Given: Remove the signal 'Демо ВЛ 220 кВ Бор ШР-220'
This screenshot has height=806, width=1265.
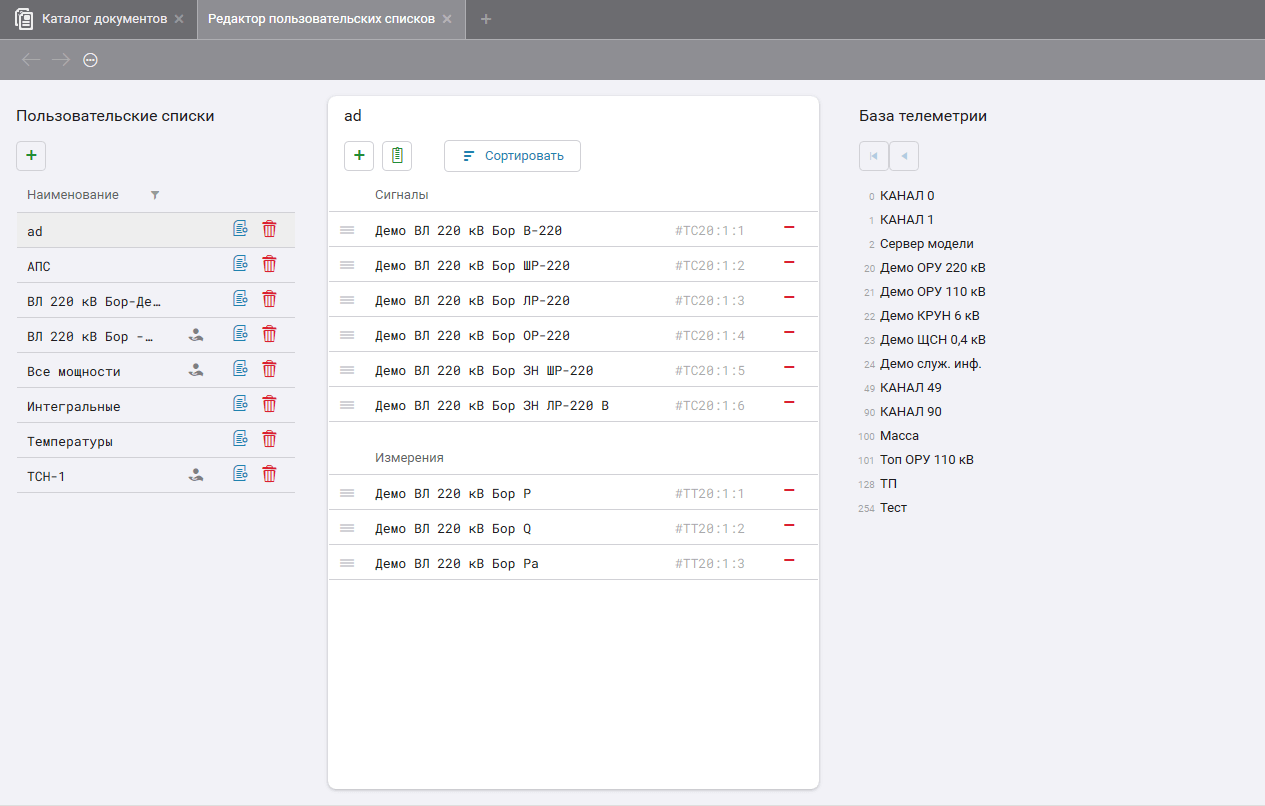Looking at the screenshot, I should click(x=789, y=263).
